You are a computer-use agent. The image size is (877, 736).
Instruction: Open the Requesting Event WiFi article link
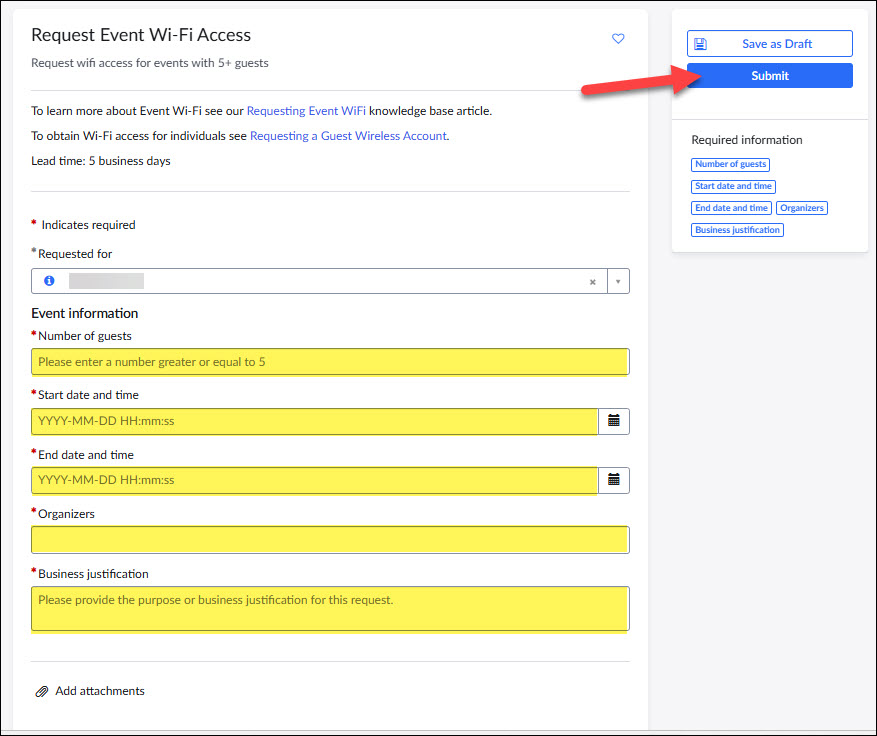306,111
